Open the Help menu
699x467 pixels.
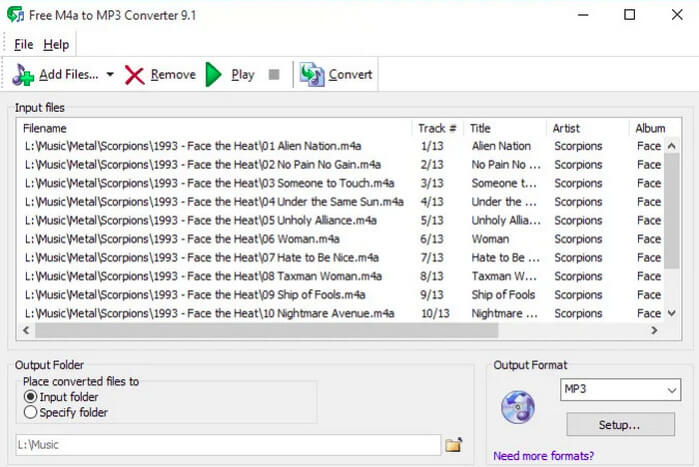click(56, 44)
